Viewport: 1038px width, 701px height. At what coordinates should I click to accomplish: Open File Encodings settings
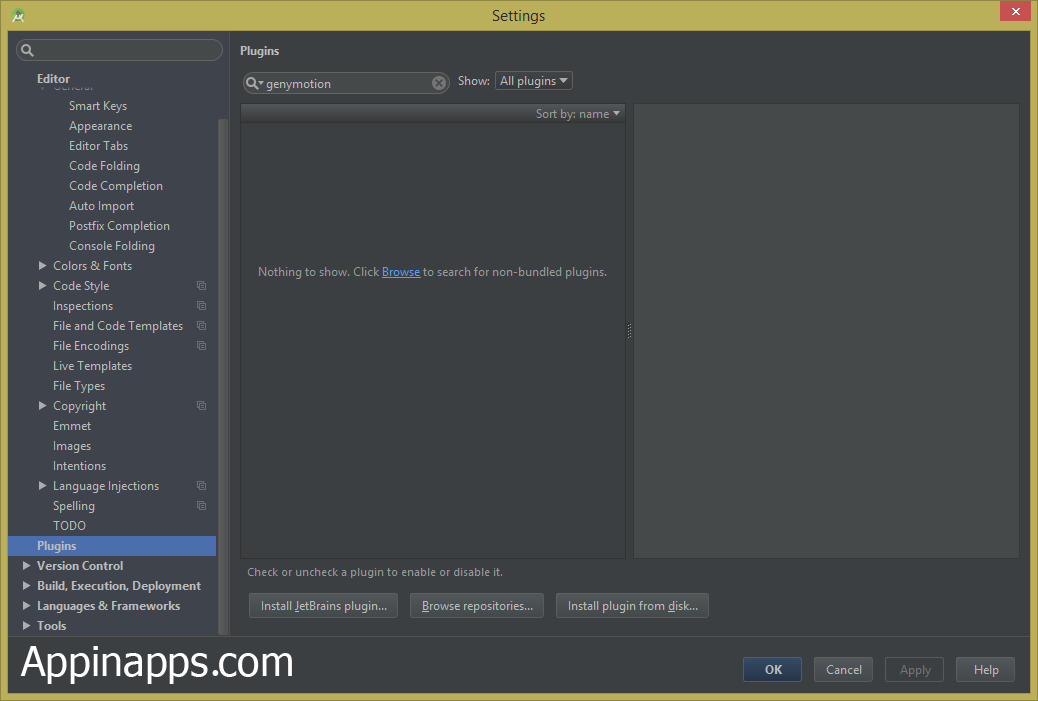91,346
